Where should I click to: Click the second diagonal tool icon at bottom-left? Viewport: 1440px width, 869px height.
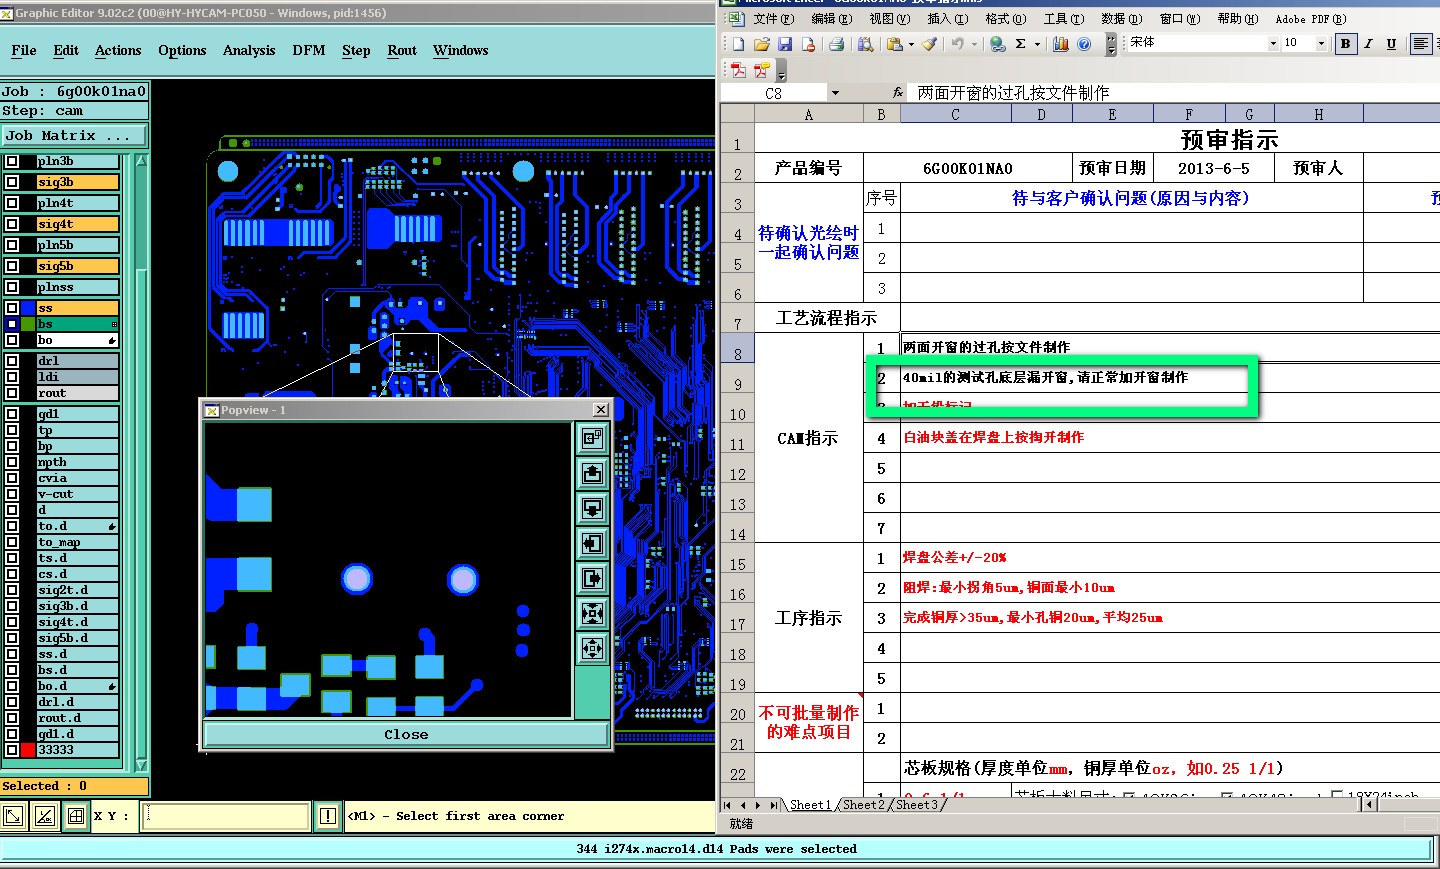[44, 816]
